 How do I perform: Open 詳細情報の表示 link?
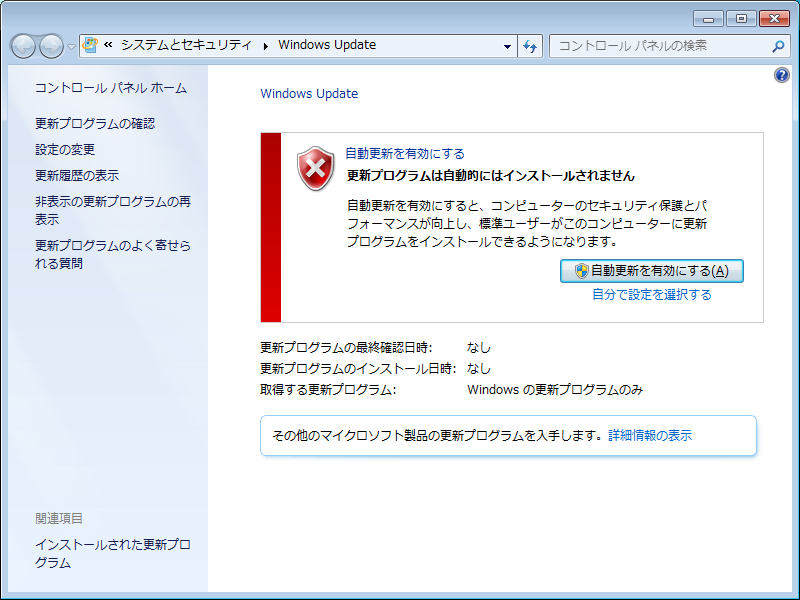(650, 435)
